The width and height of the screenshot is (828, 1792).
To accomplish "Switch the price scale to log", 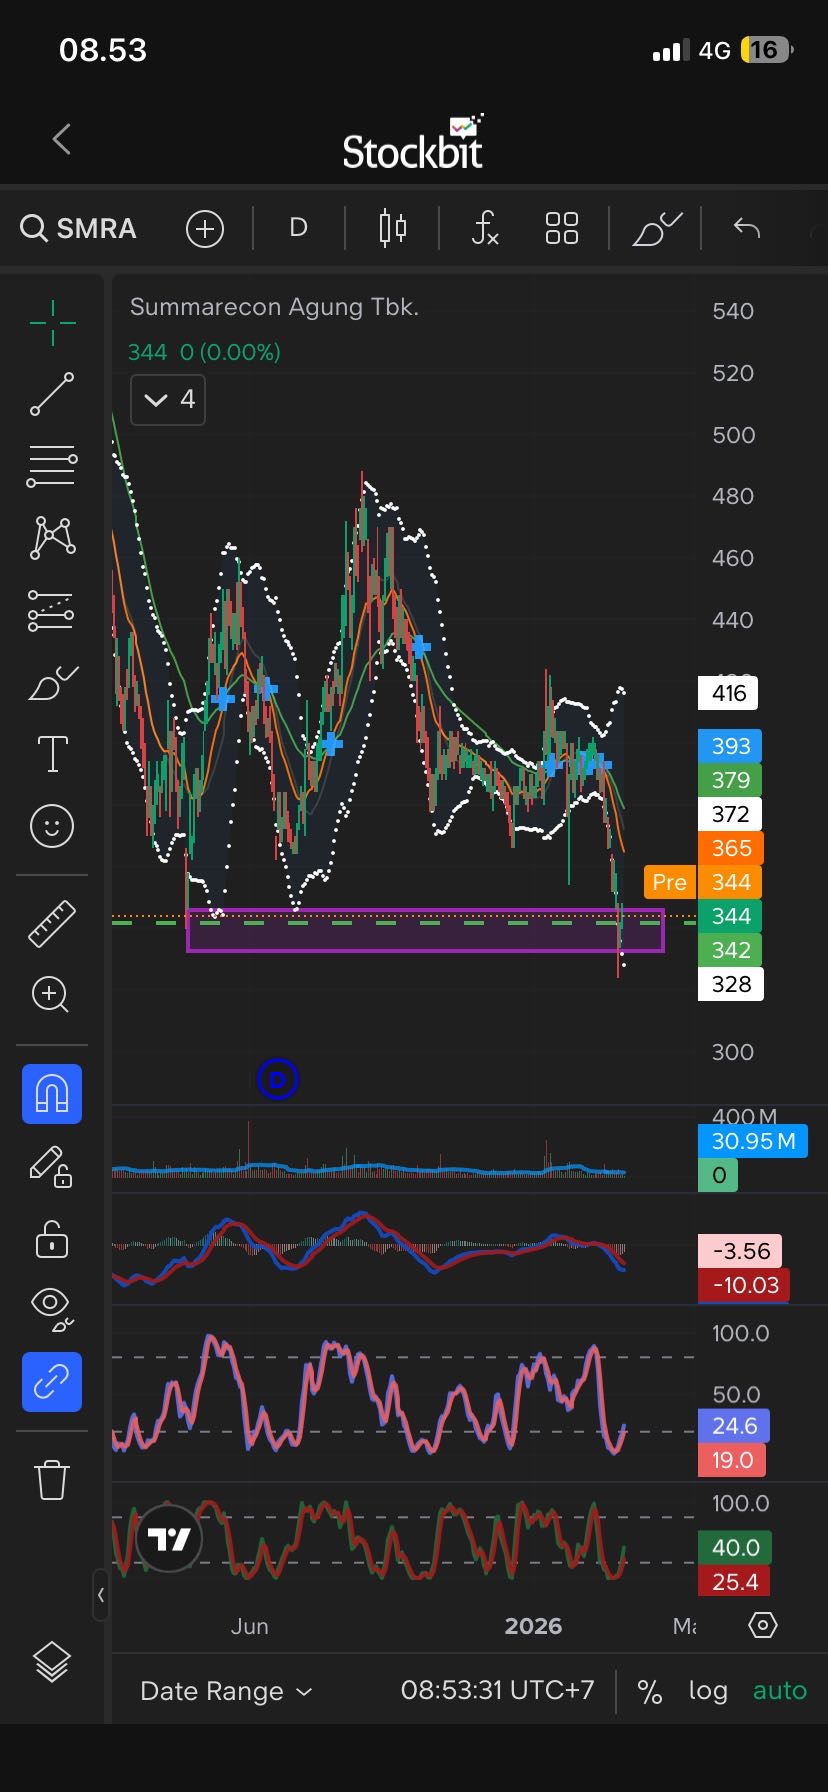I will pyautogui.click(x=707, y=1691).
